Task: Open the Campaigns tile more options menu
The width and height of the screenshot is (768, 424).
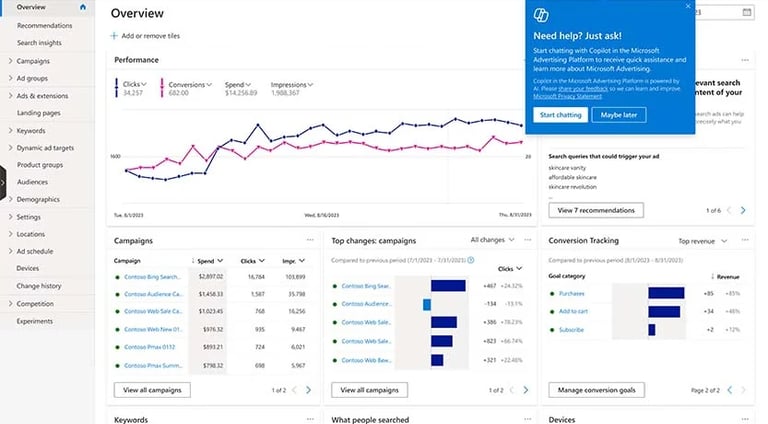Action: (310, 240)
